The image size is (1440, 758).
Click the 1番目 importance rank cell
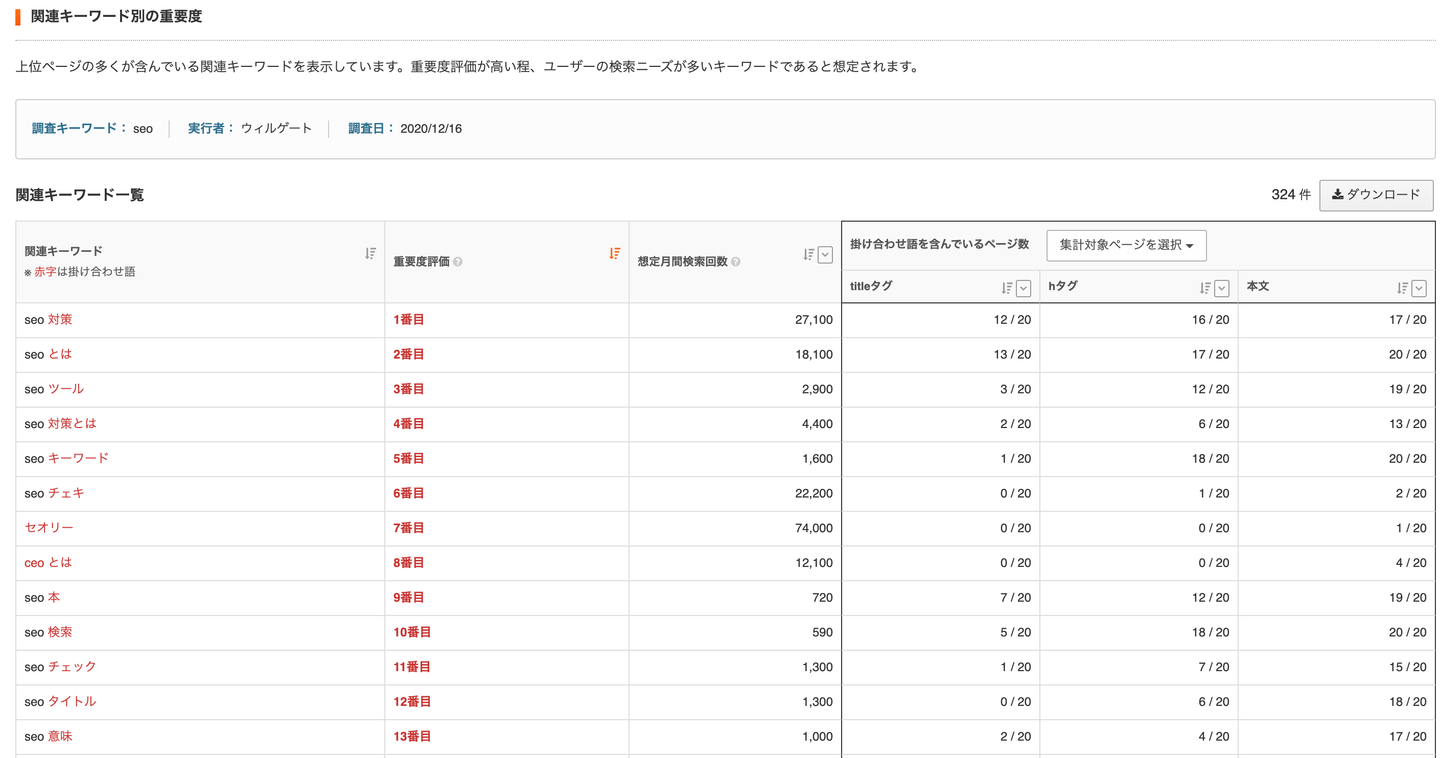[x=409, y=320]
